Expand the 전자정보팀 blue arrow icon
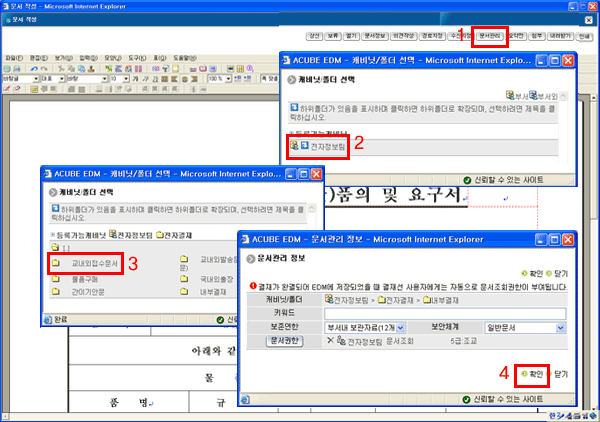 [x=305, y=145]
